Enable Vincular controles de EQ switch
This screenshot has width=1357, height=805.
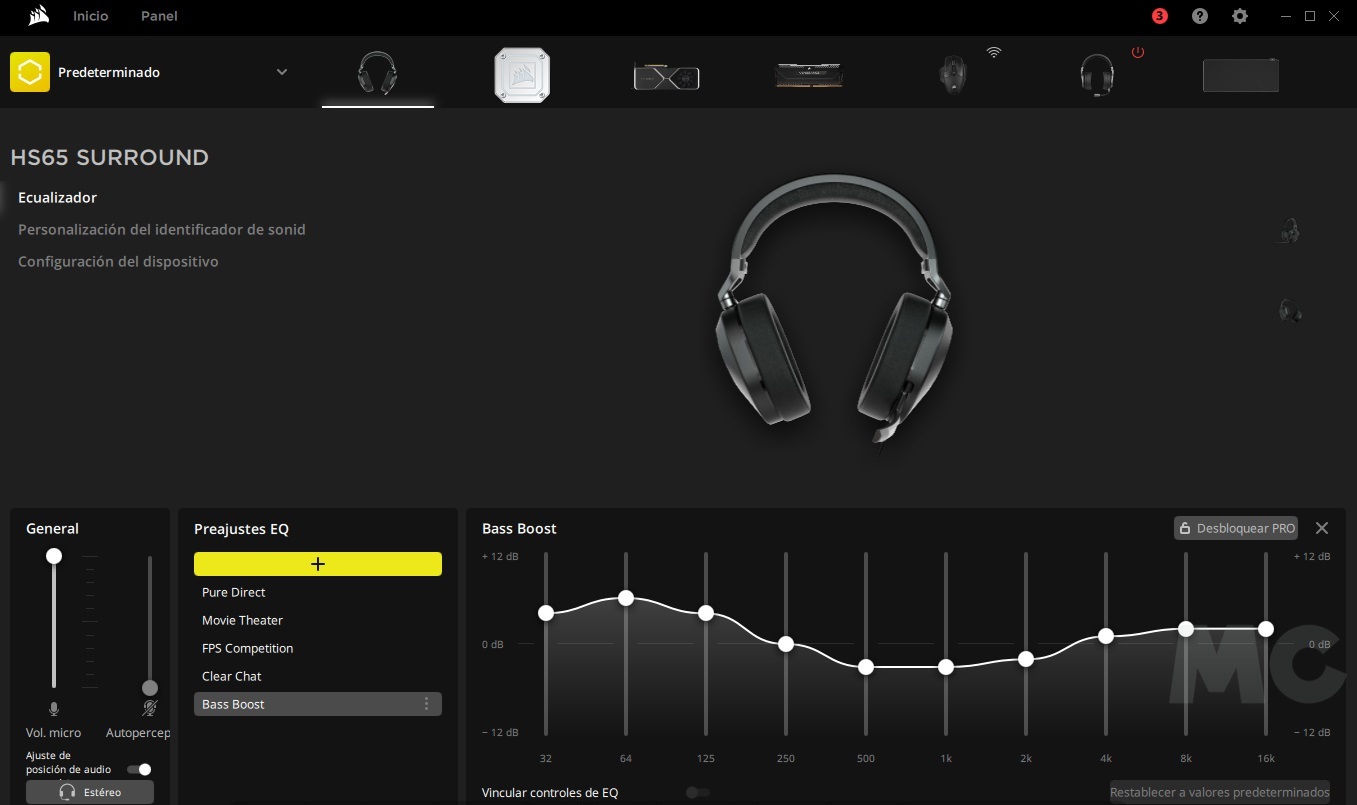[698, 792]
